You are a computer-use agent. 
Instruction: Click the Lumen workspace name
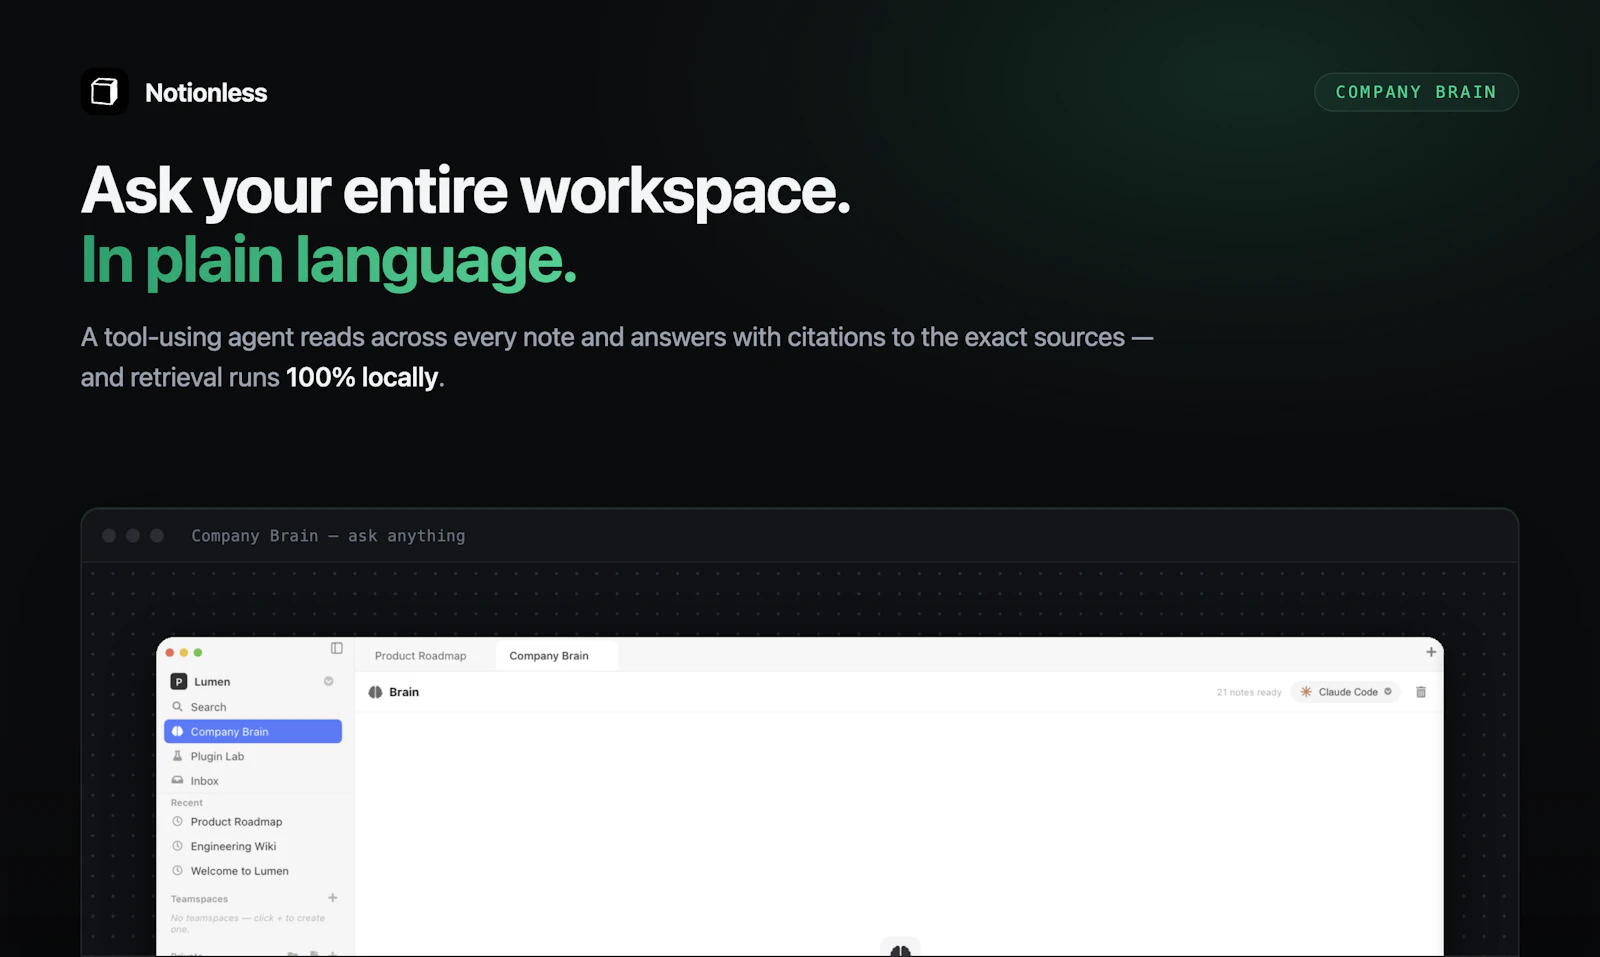coord(212,682)
